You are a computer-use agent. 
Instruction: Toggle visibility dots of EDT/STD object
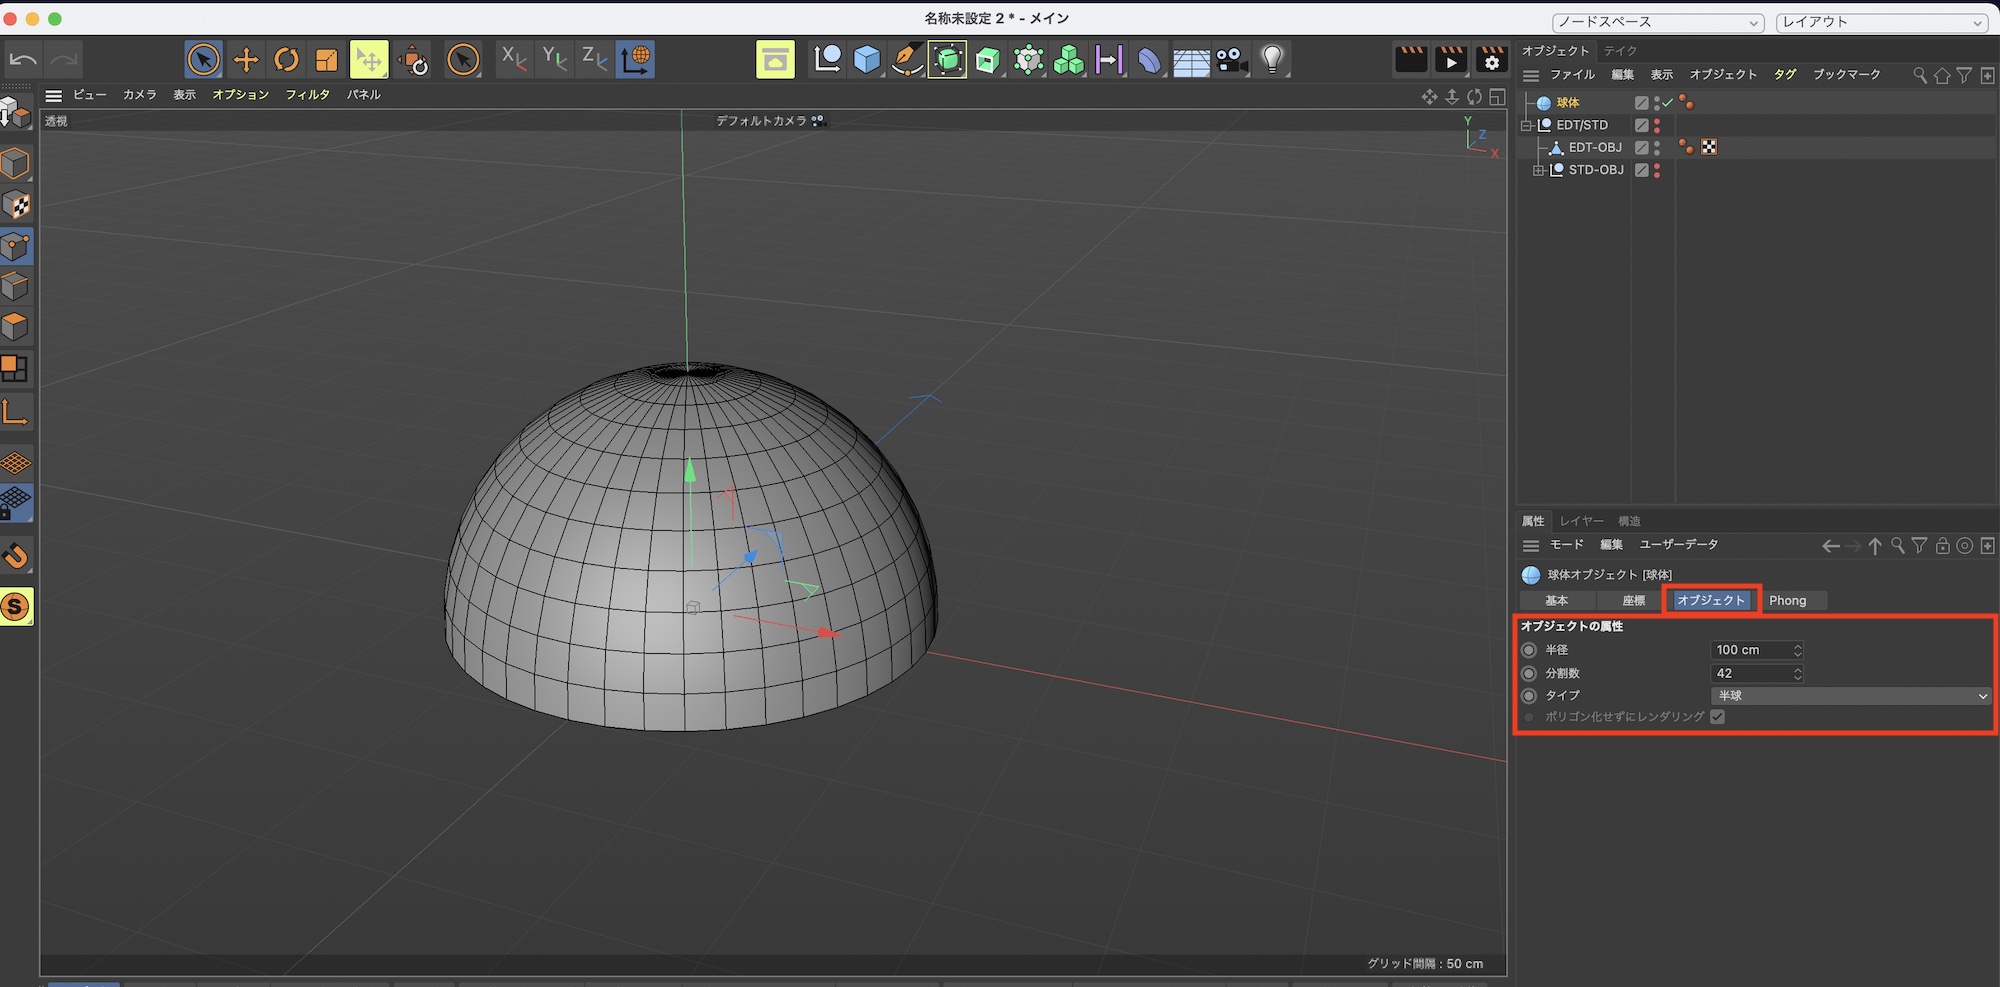(1657, 126)
